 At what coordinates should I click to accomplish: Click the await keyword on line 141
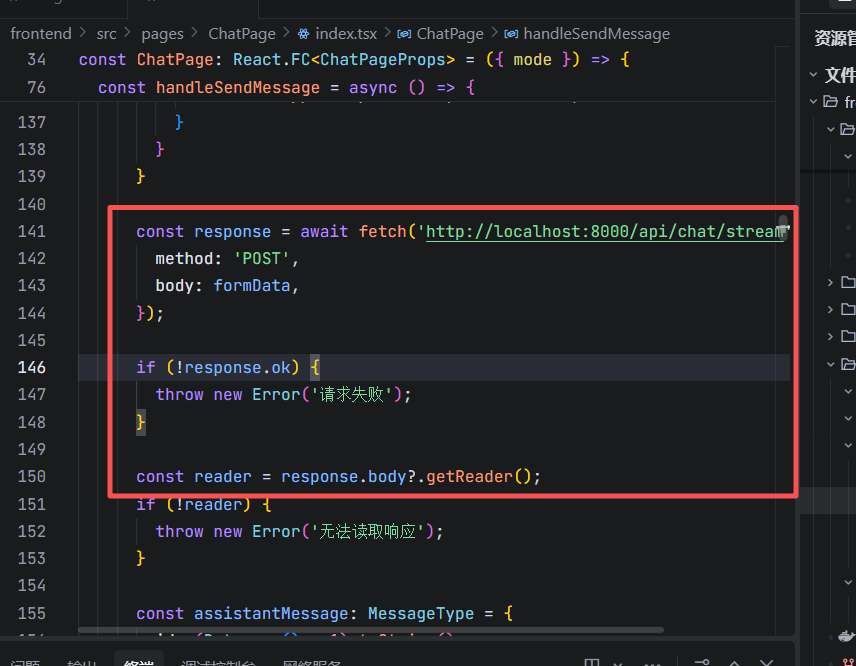click(324, 231)
